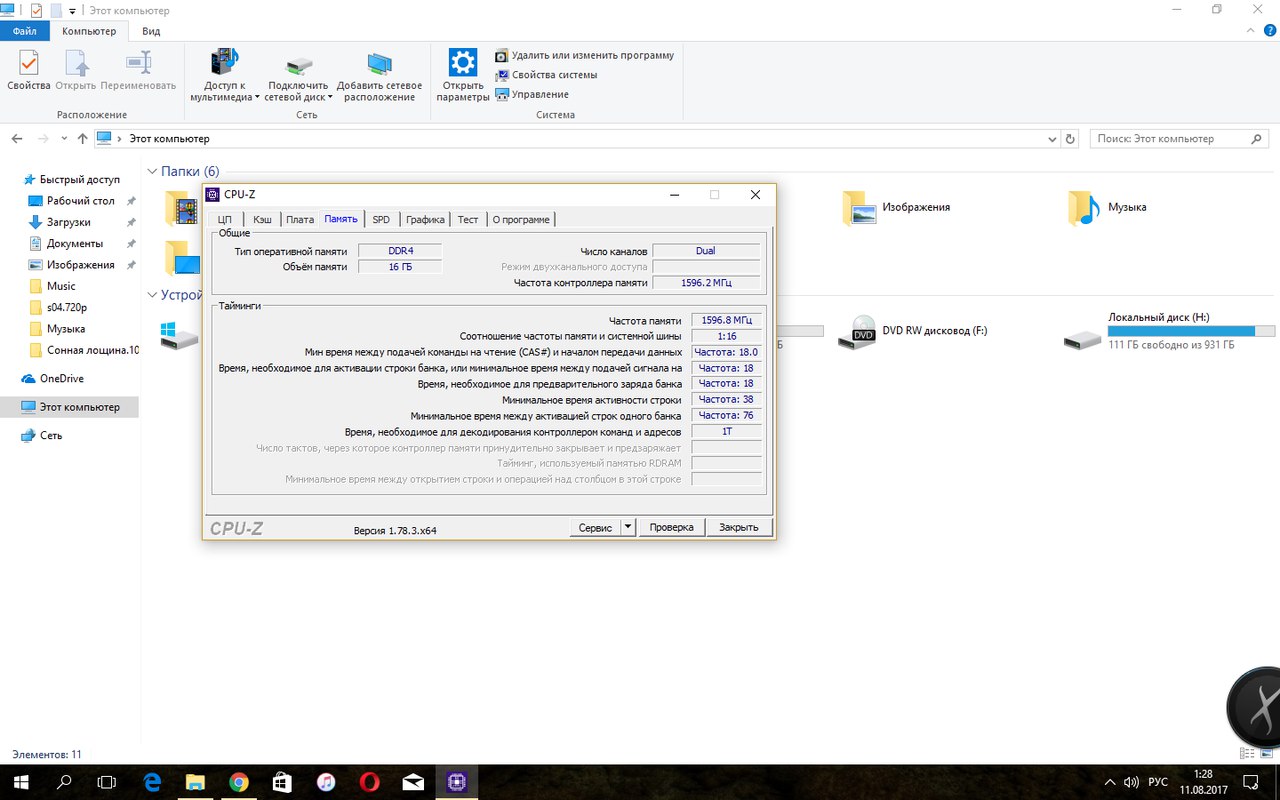Open the Windows Start menu

[x=19, y=781]
